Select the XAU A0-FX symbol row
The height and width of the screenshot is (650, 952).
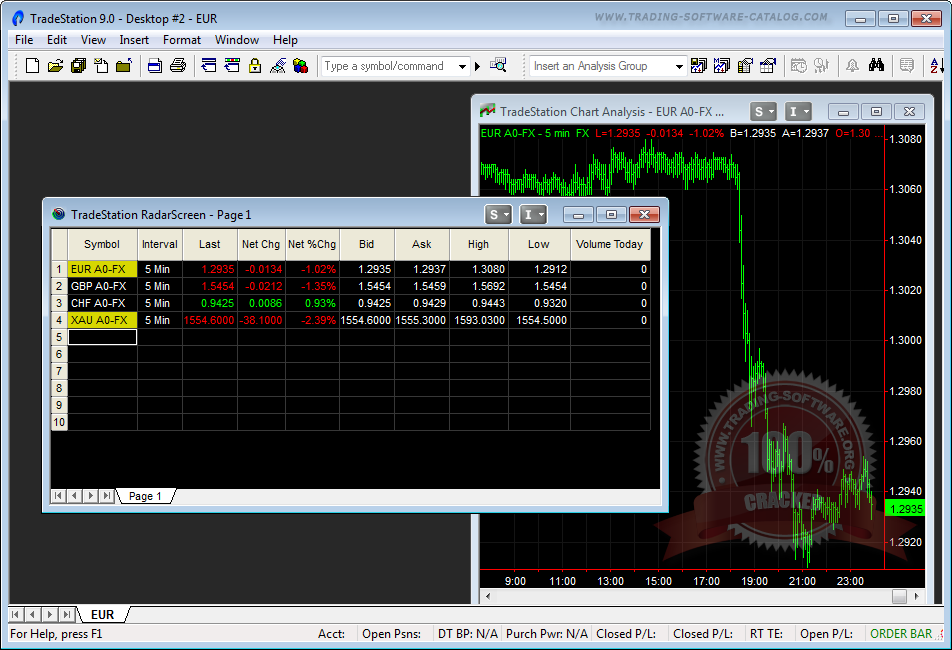tap(102, 320)
